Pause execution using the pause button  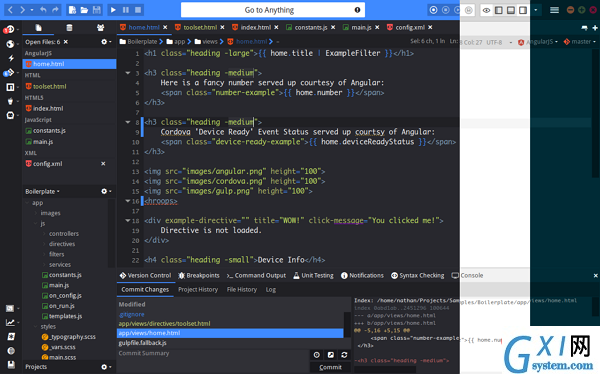(126, 10)
